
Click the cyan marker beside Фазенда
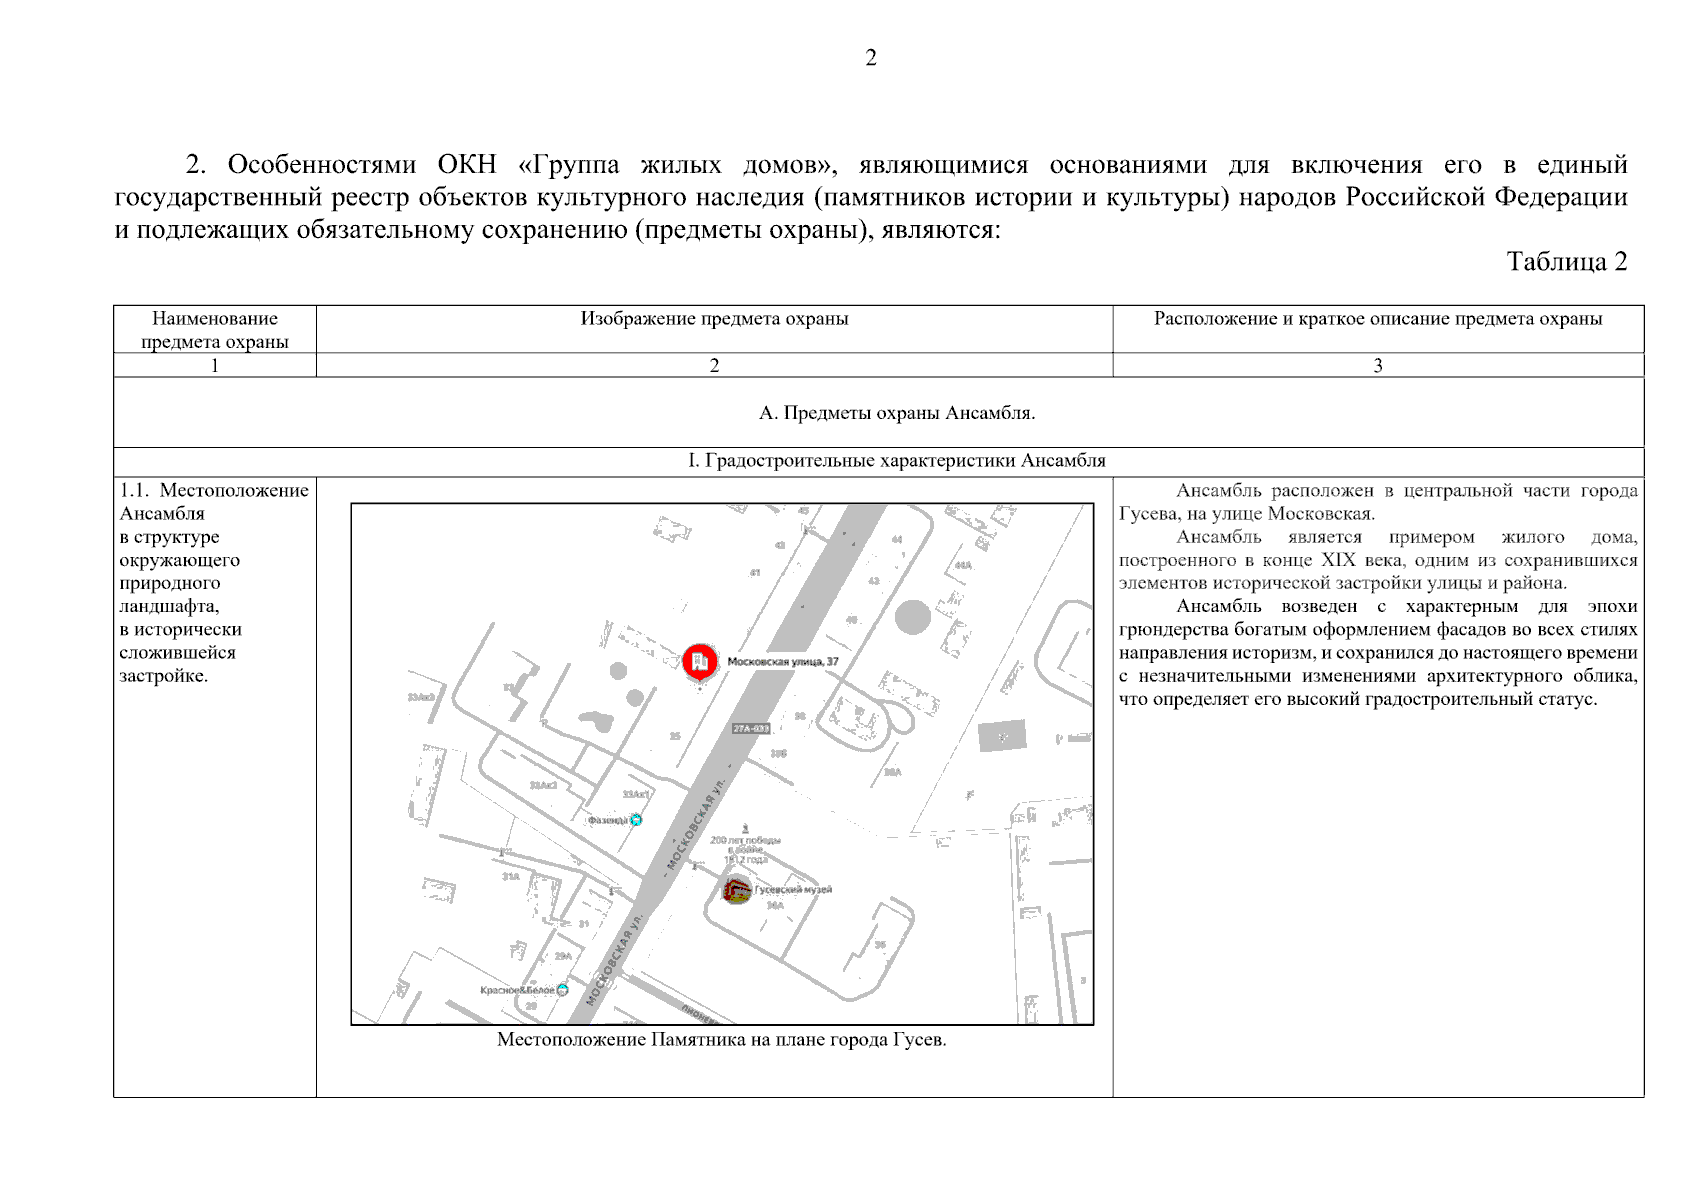(x=636, y=820)
